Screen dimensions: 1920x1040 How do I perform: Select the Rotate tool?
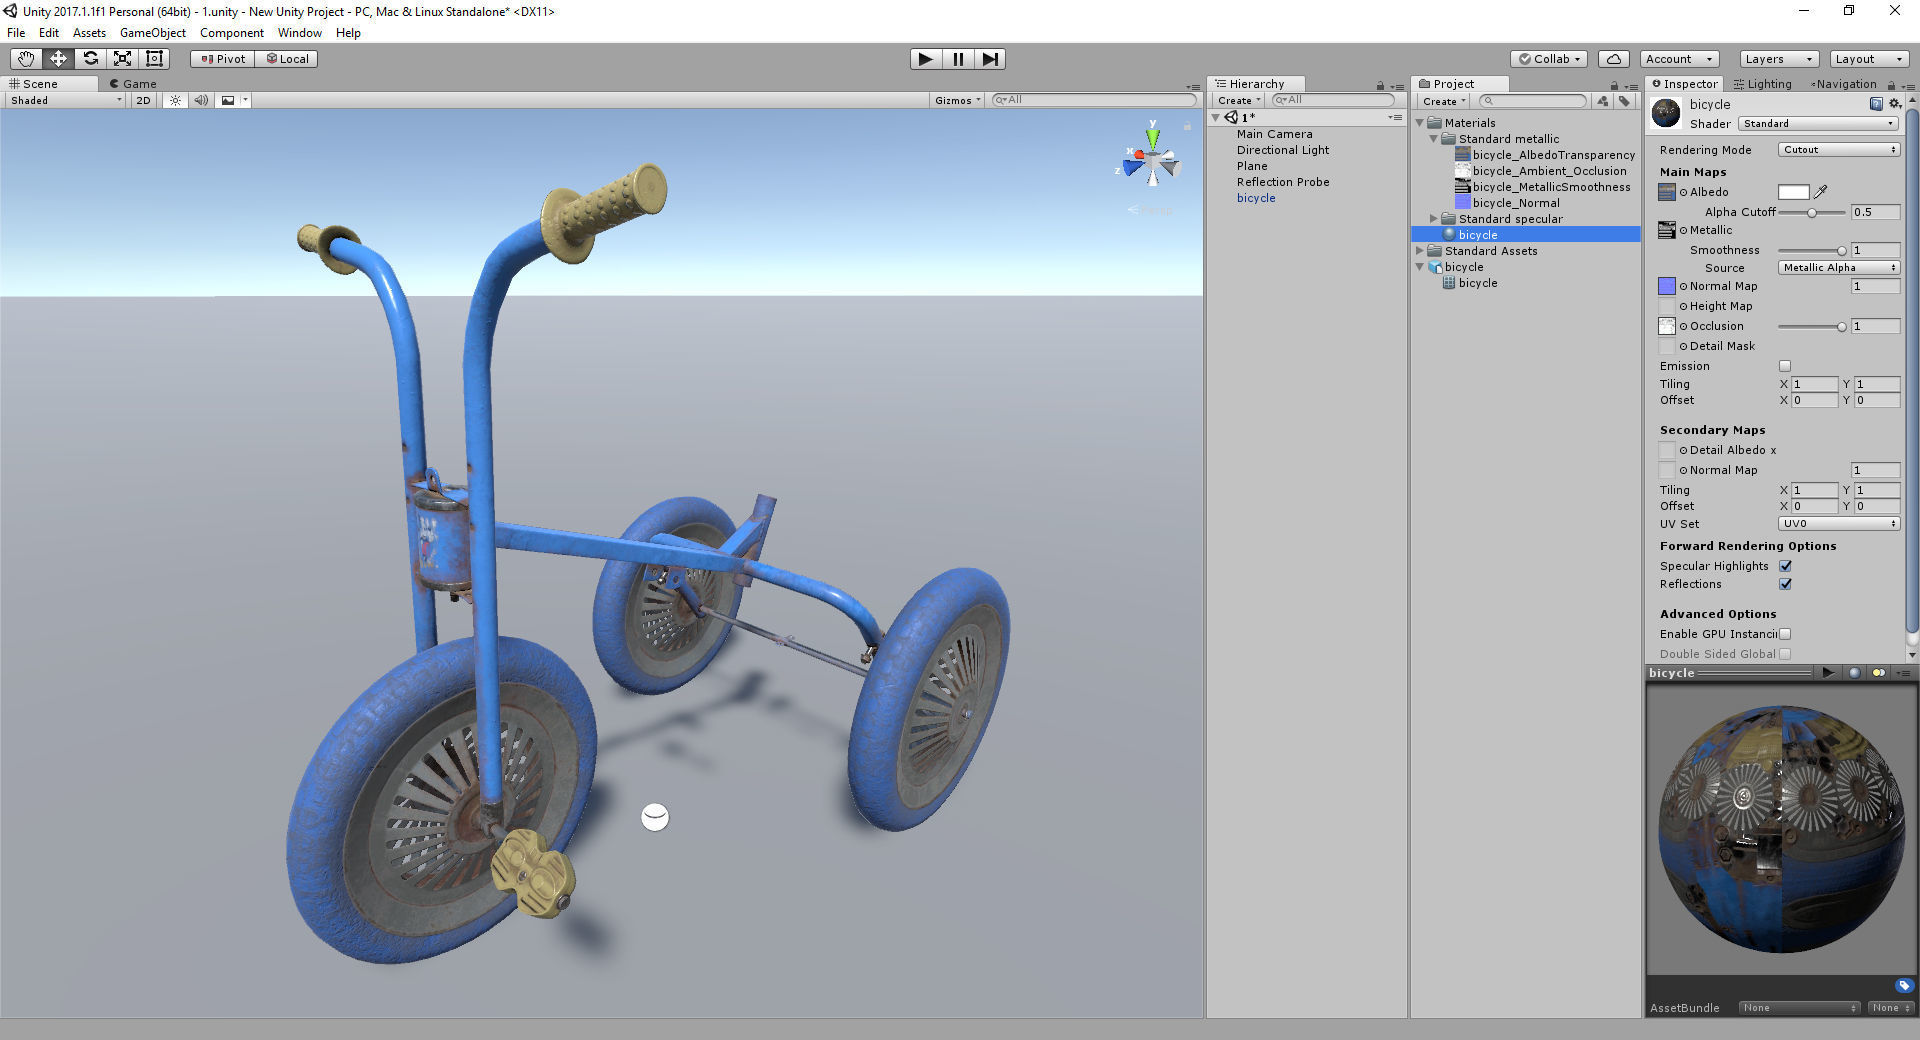[90, 59]
